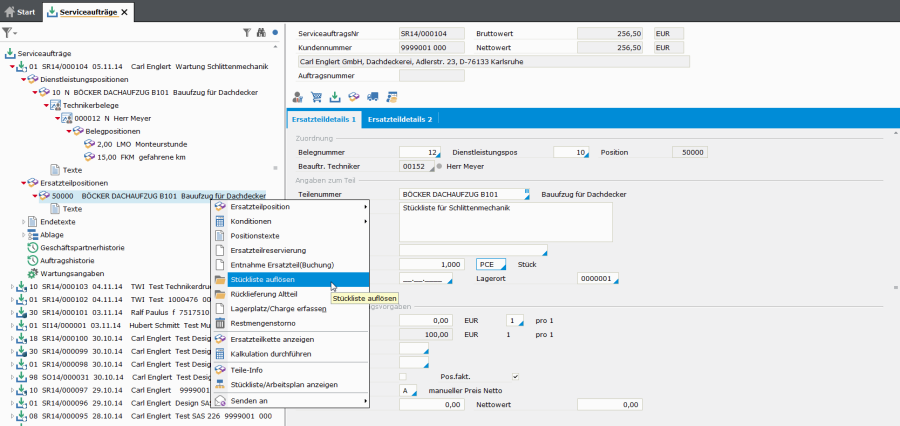Viewport: 900px width, 426px height.
Task: Click the Teilenummer input field
Action: (x=464, y=194)
